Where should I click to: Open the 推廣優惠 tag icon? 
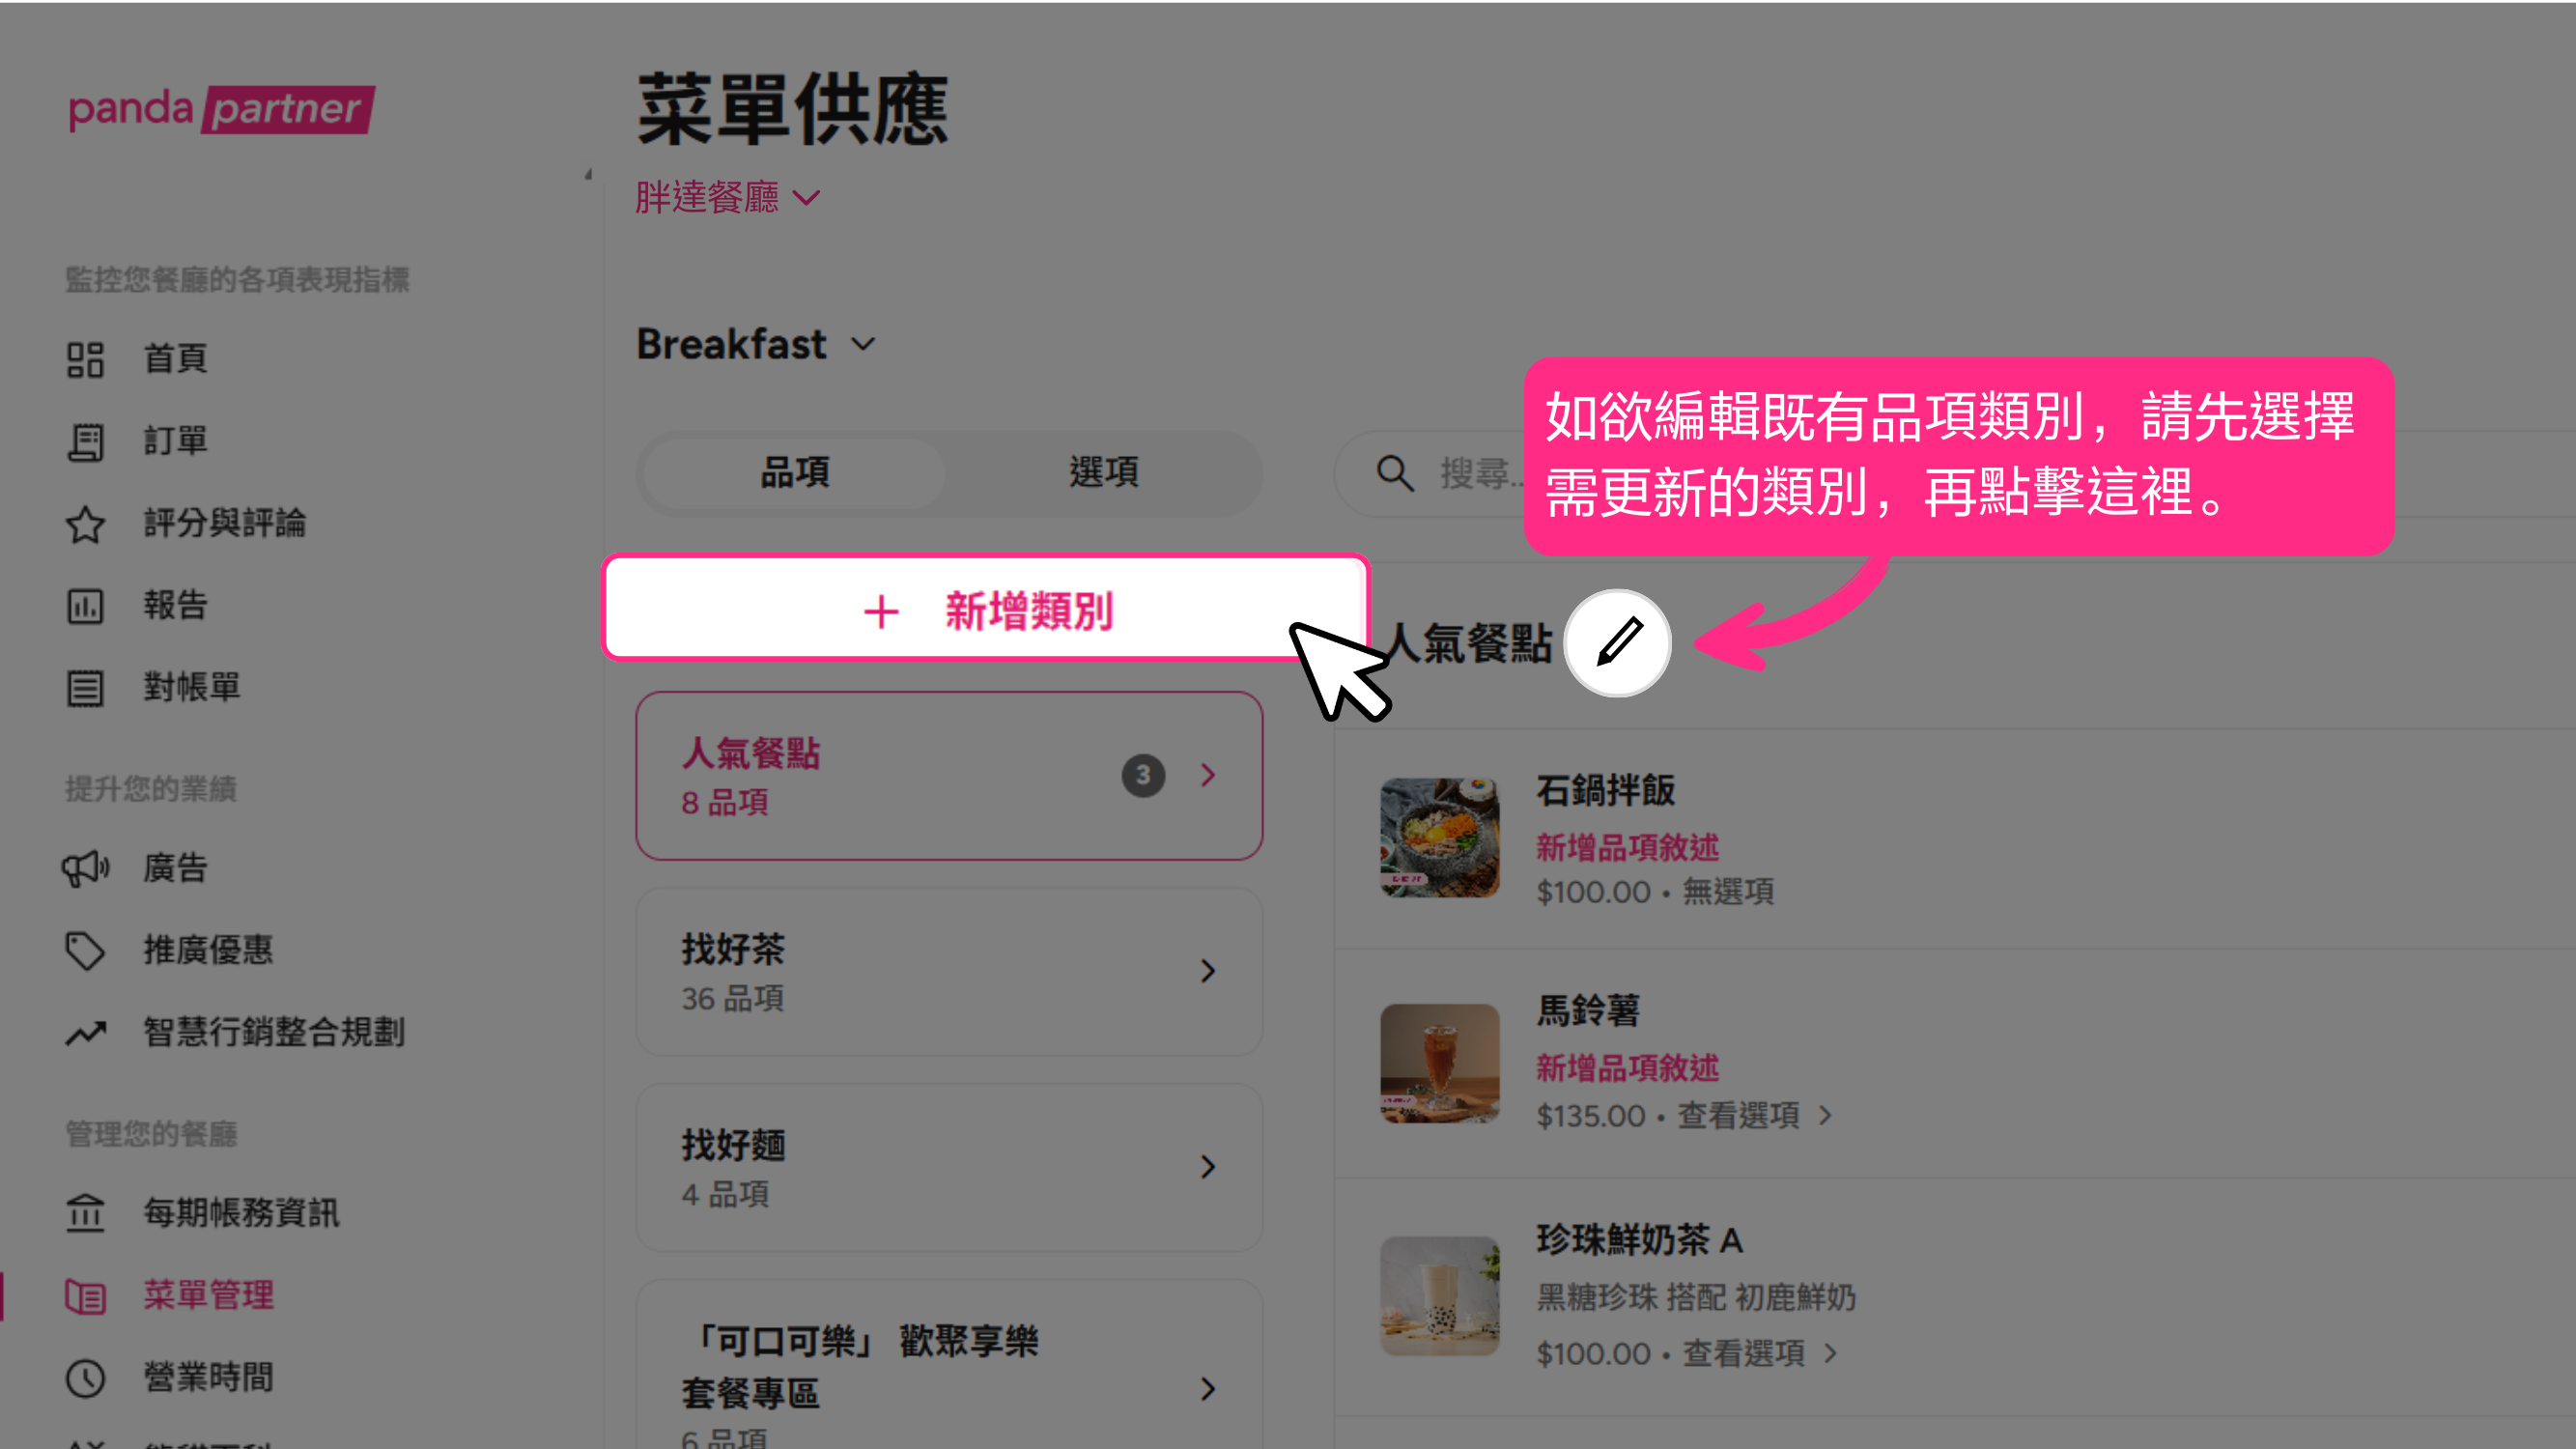point(85,950)
